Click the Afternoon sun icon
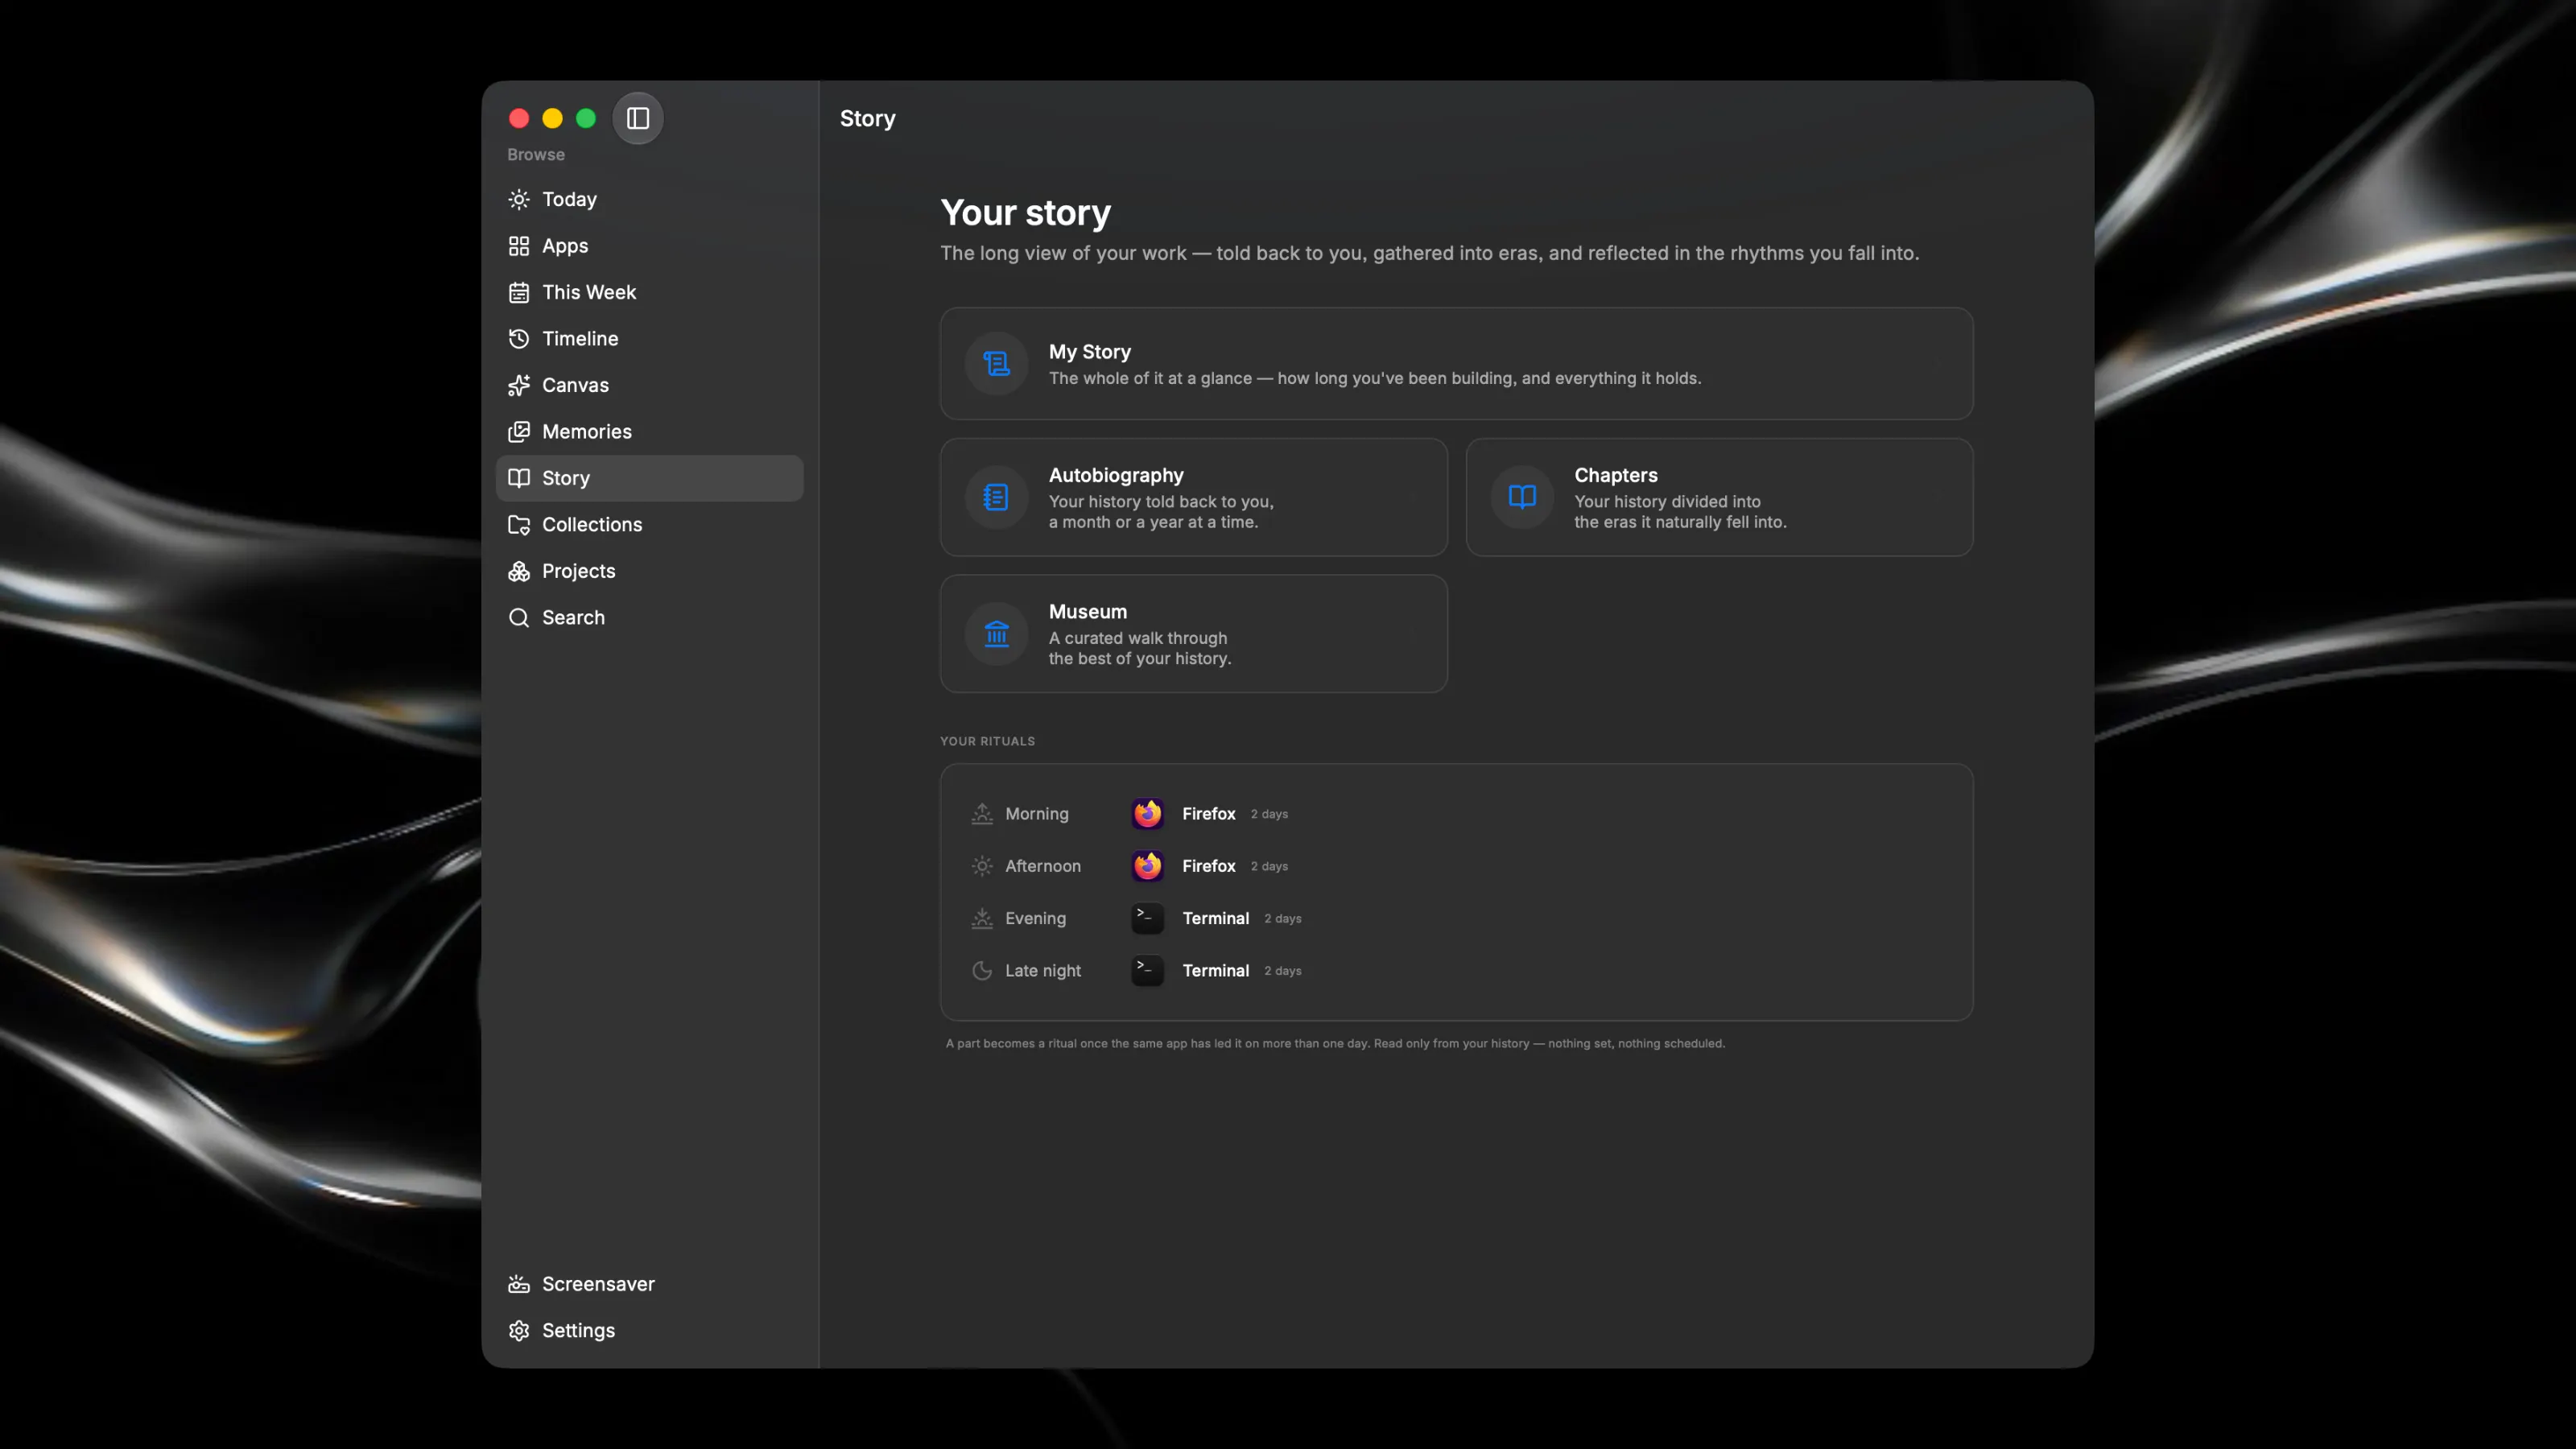The height and width of the screenshot is (1449, 2576). 982,866
